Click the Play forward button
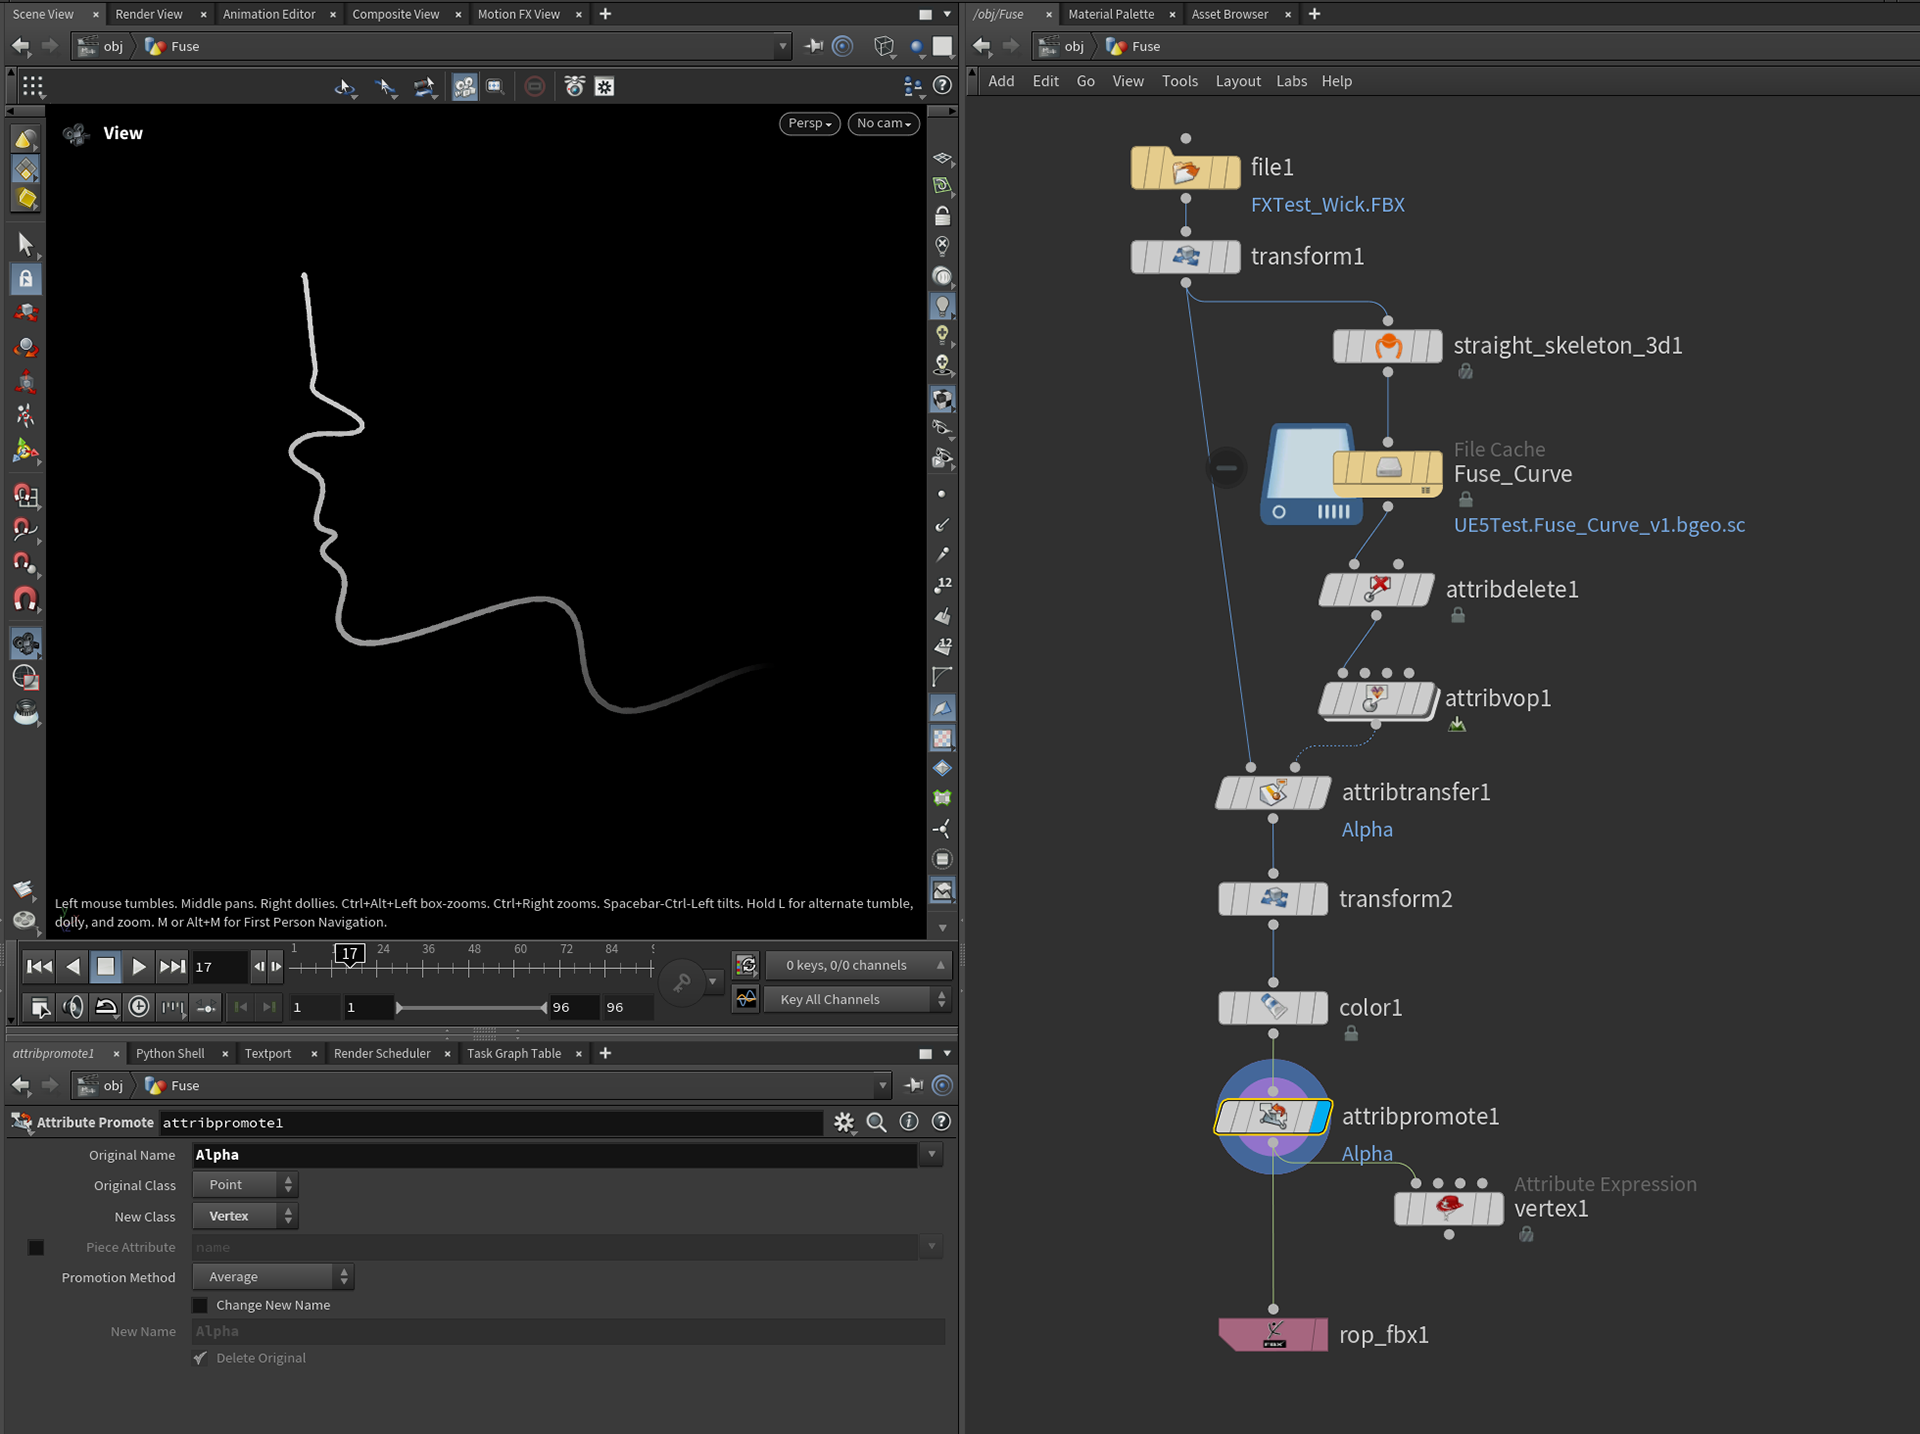The width and height of the screenshot is (1920, 1434). click(139, 966)
